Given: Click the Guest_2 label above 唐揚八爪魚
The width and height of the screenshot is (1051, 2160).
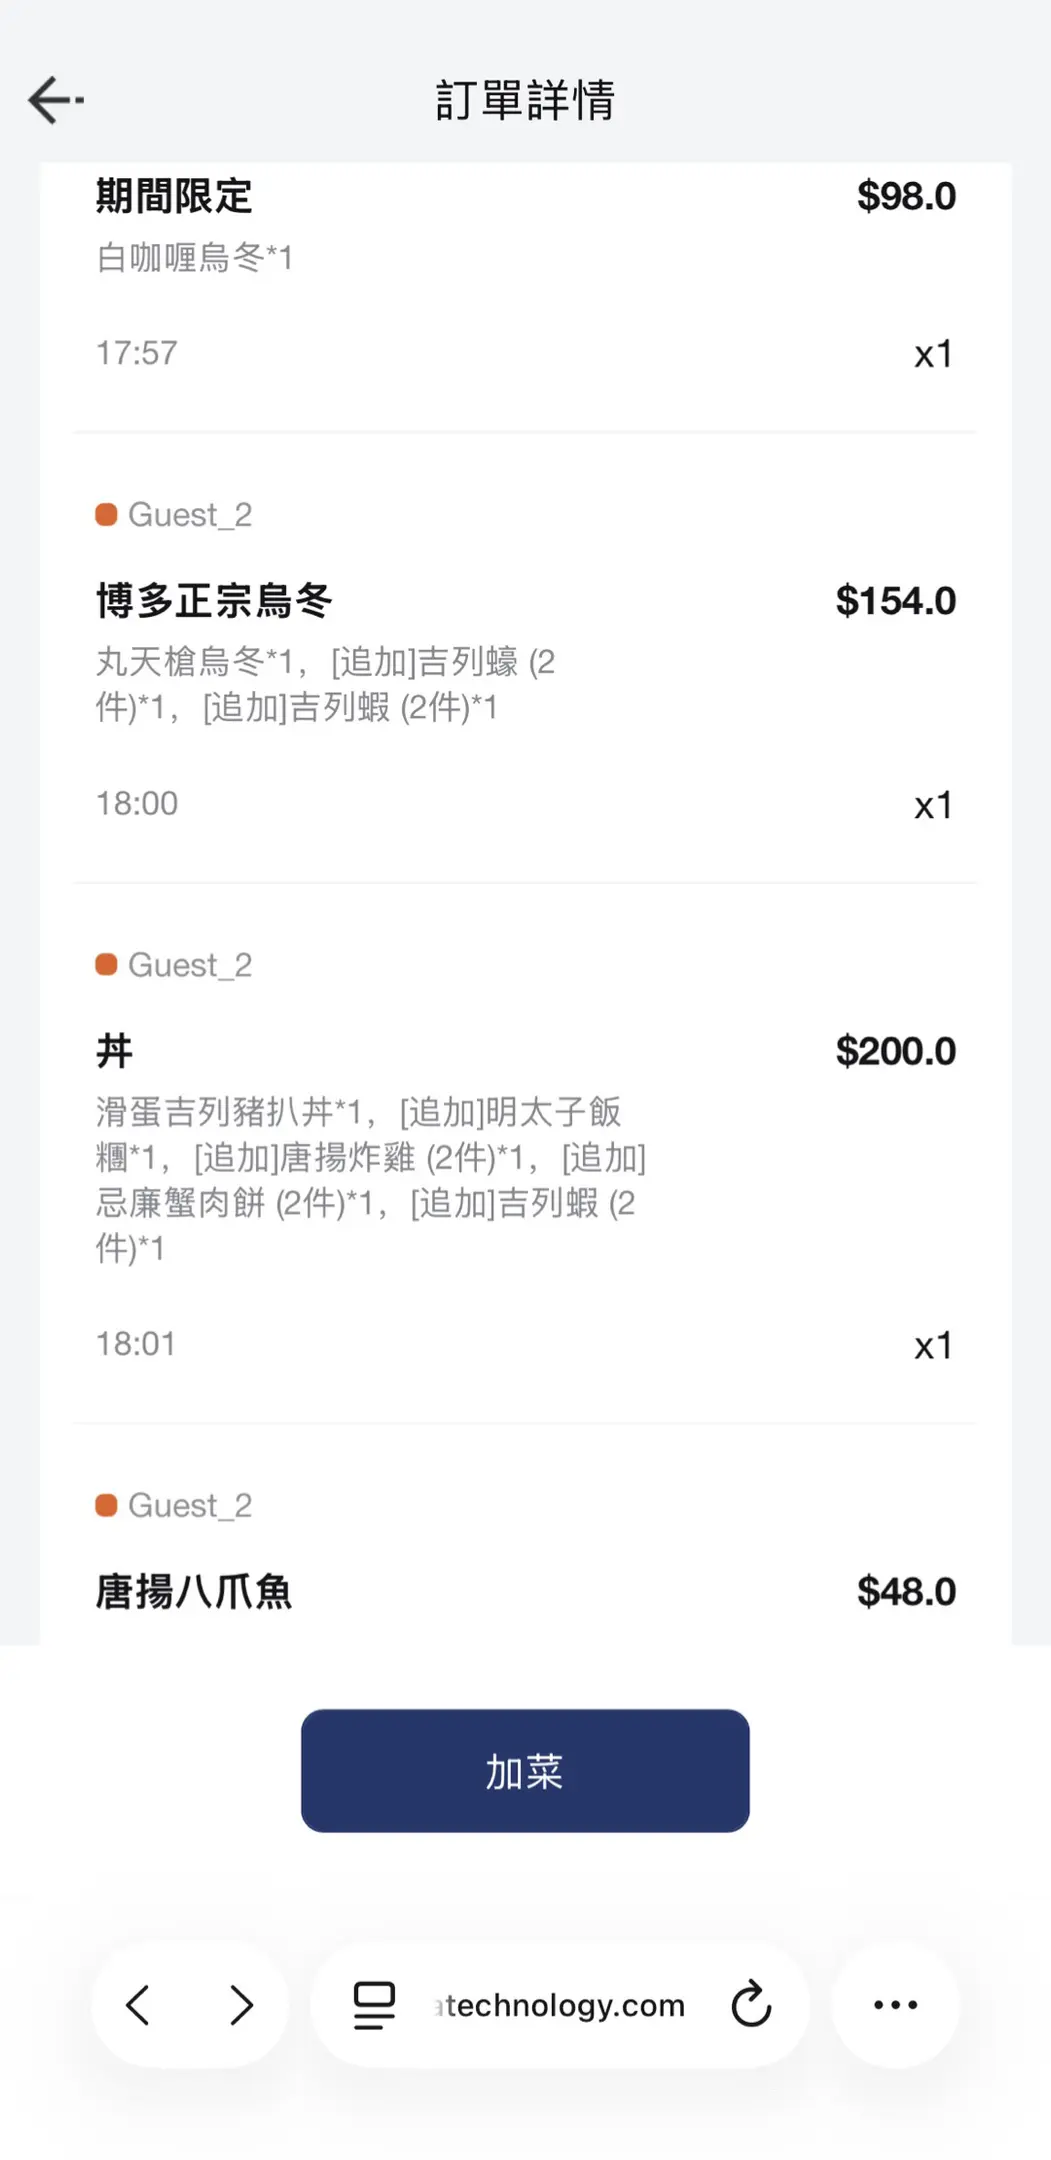Looking at the screenshot, I should [190, 1505].
